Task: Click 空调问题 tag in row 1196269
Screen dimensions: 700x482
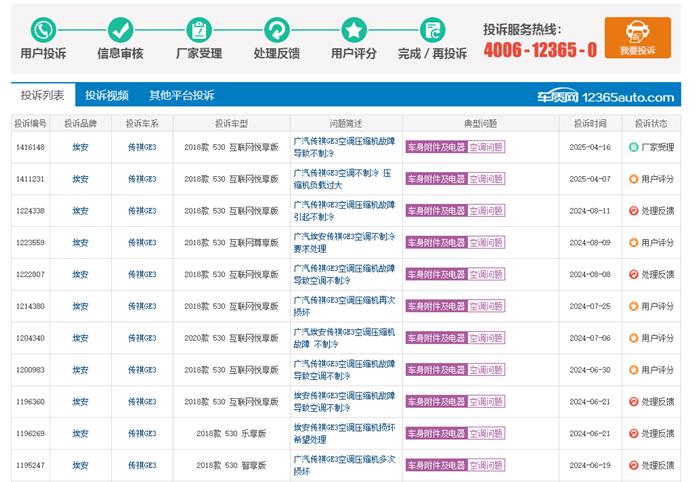Action: [486, 433]
